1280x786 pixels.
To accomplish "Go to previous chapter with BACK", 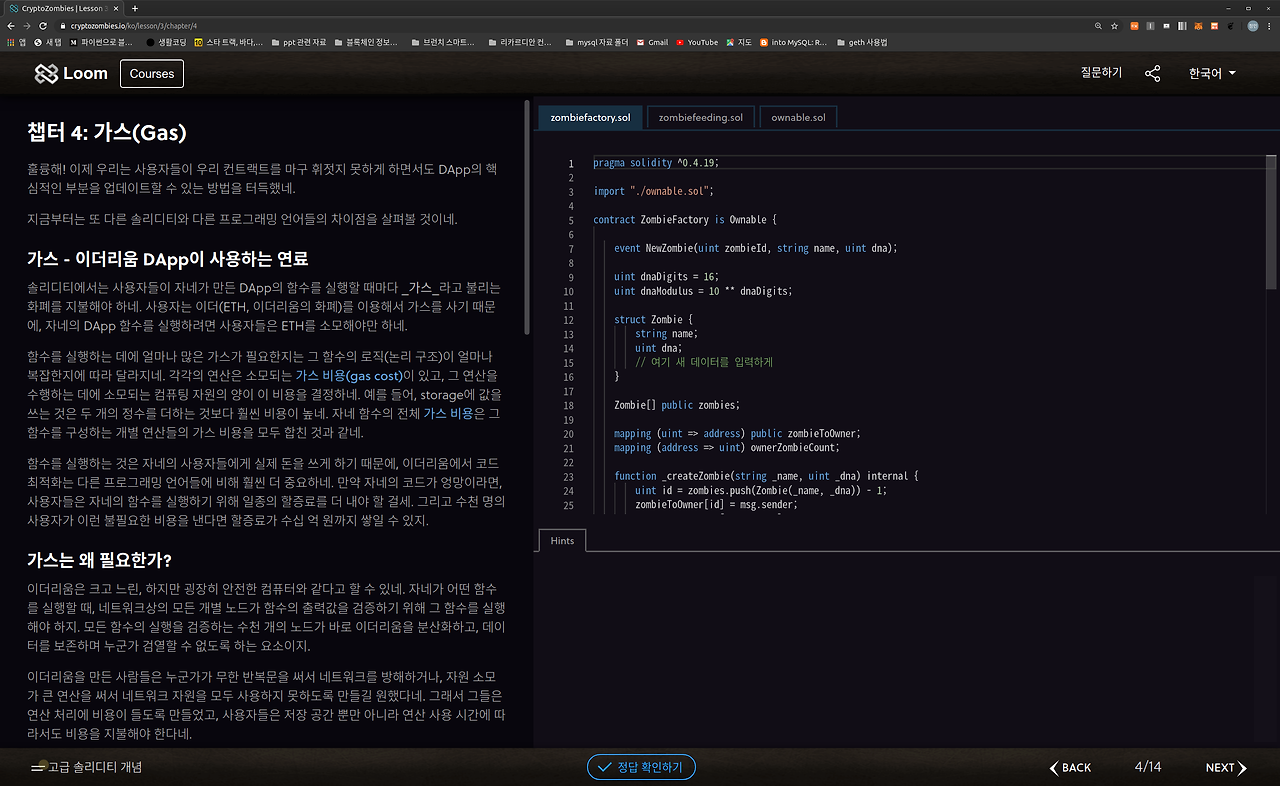I will [x=1070, y=767].
